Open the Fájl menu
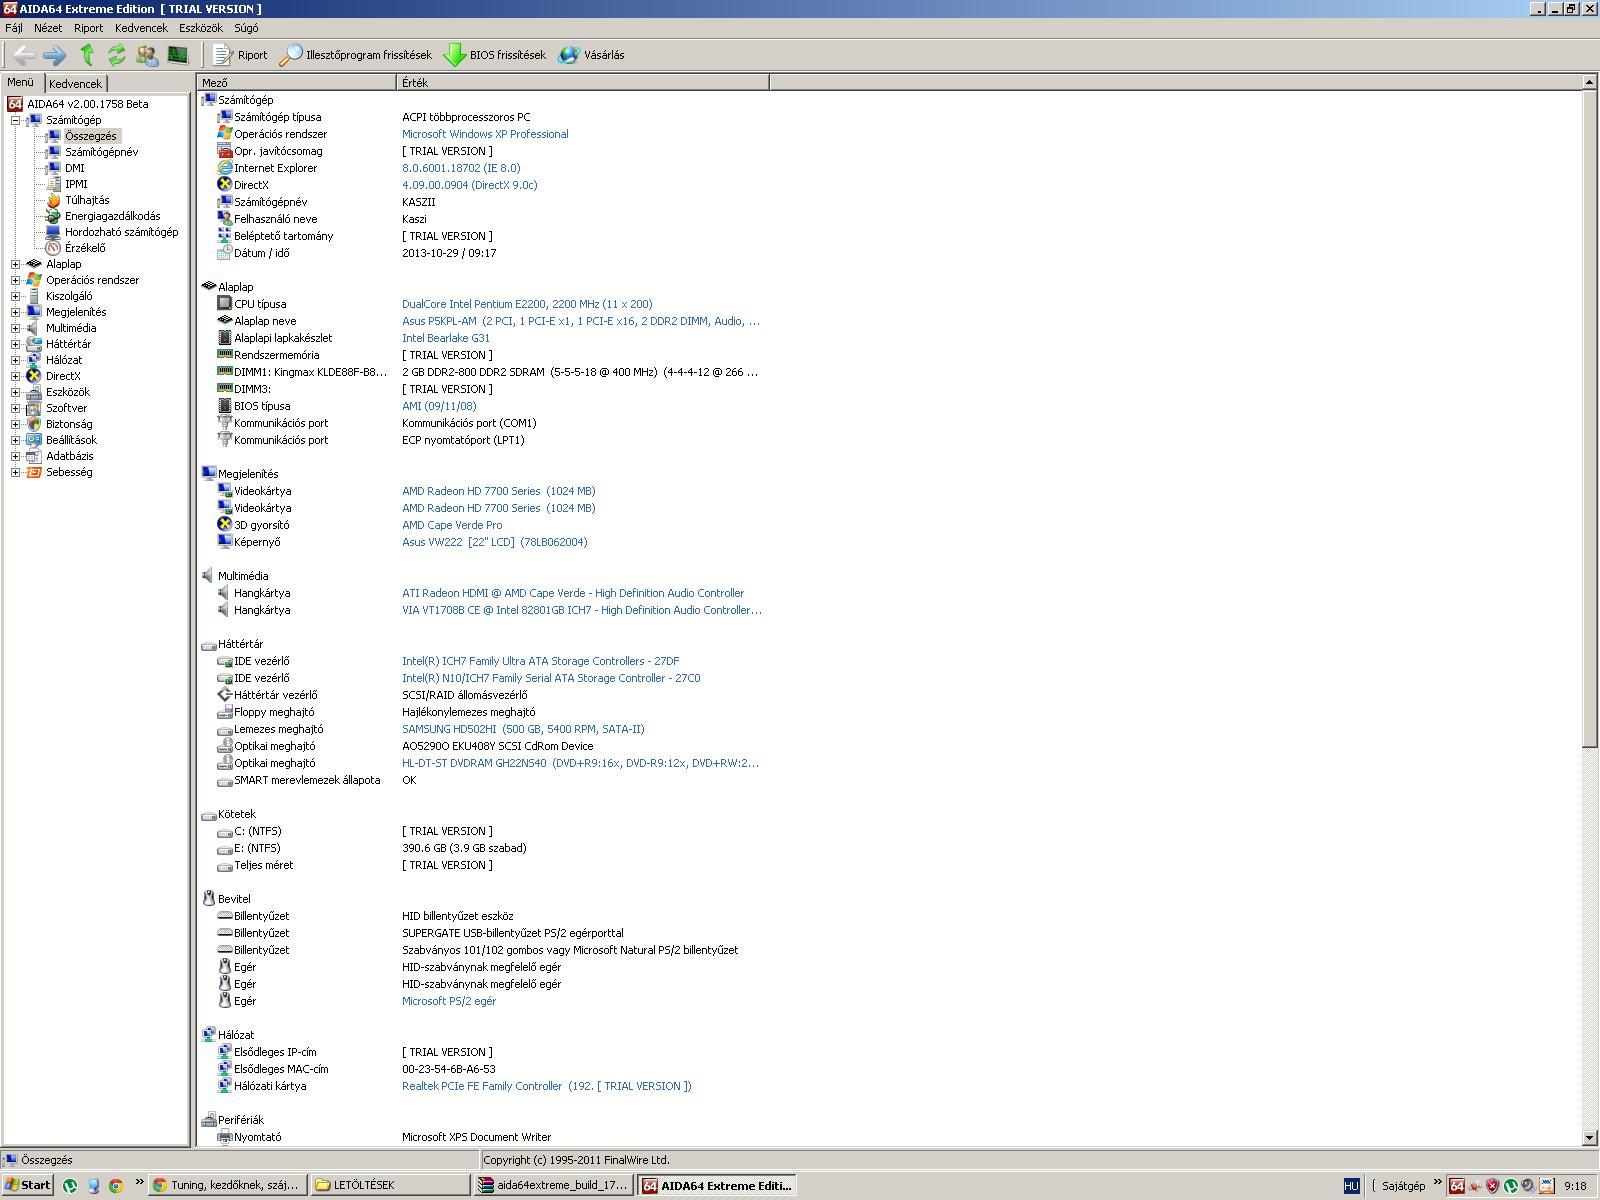Viewport: 1600px width, 1200px height. (x=14, y=28)
